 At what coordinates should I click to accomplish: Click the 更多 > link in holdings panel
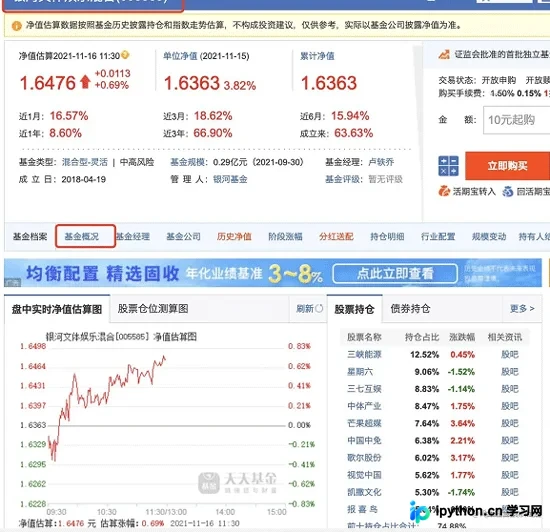pyautogui.click(x=522, y=308)
